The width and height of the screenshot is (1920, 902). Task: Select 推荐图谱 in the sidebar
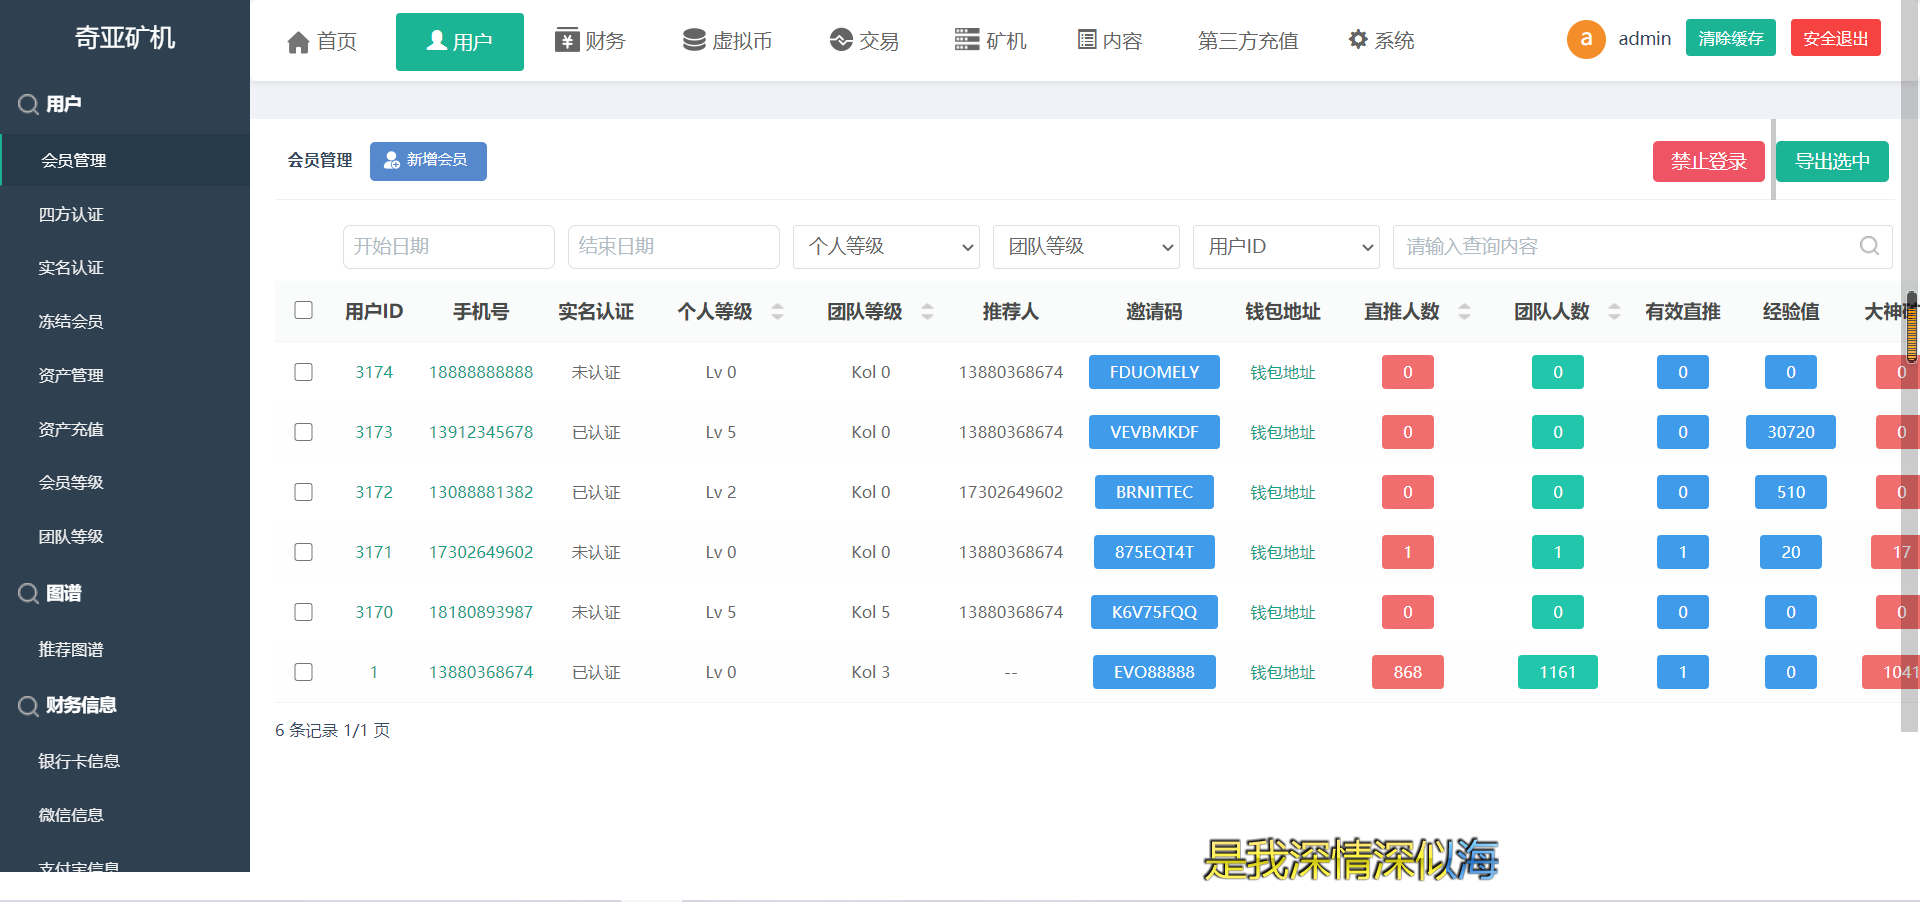[70, 649]
